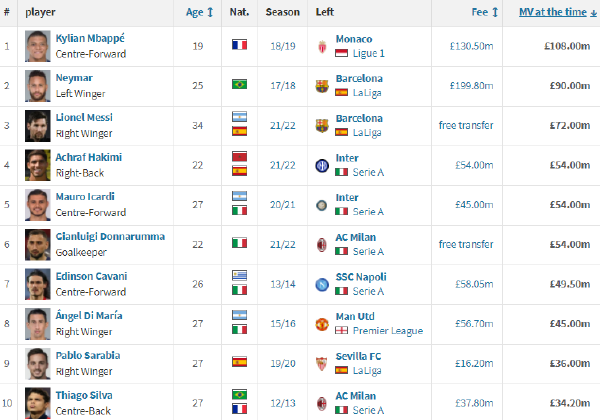Screen dimensions: 600x420
Task: Click Lionel Messi's portrait thumbnail
Action: pos(38,126)
